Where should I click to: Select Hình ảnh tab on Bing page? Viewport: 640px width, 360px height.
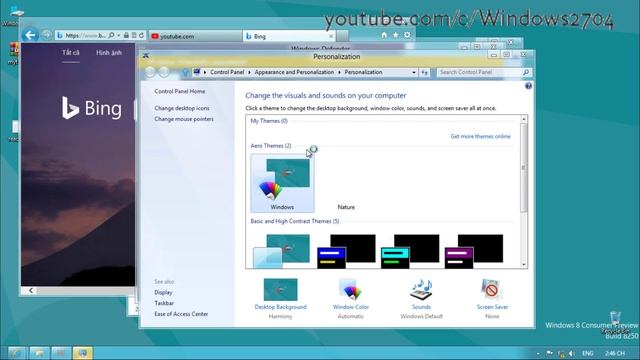(109, 53)
